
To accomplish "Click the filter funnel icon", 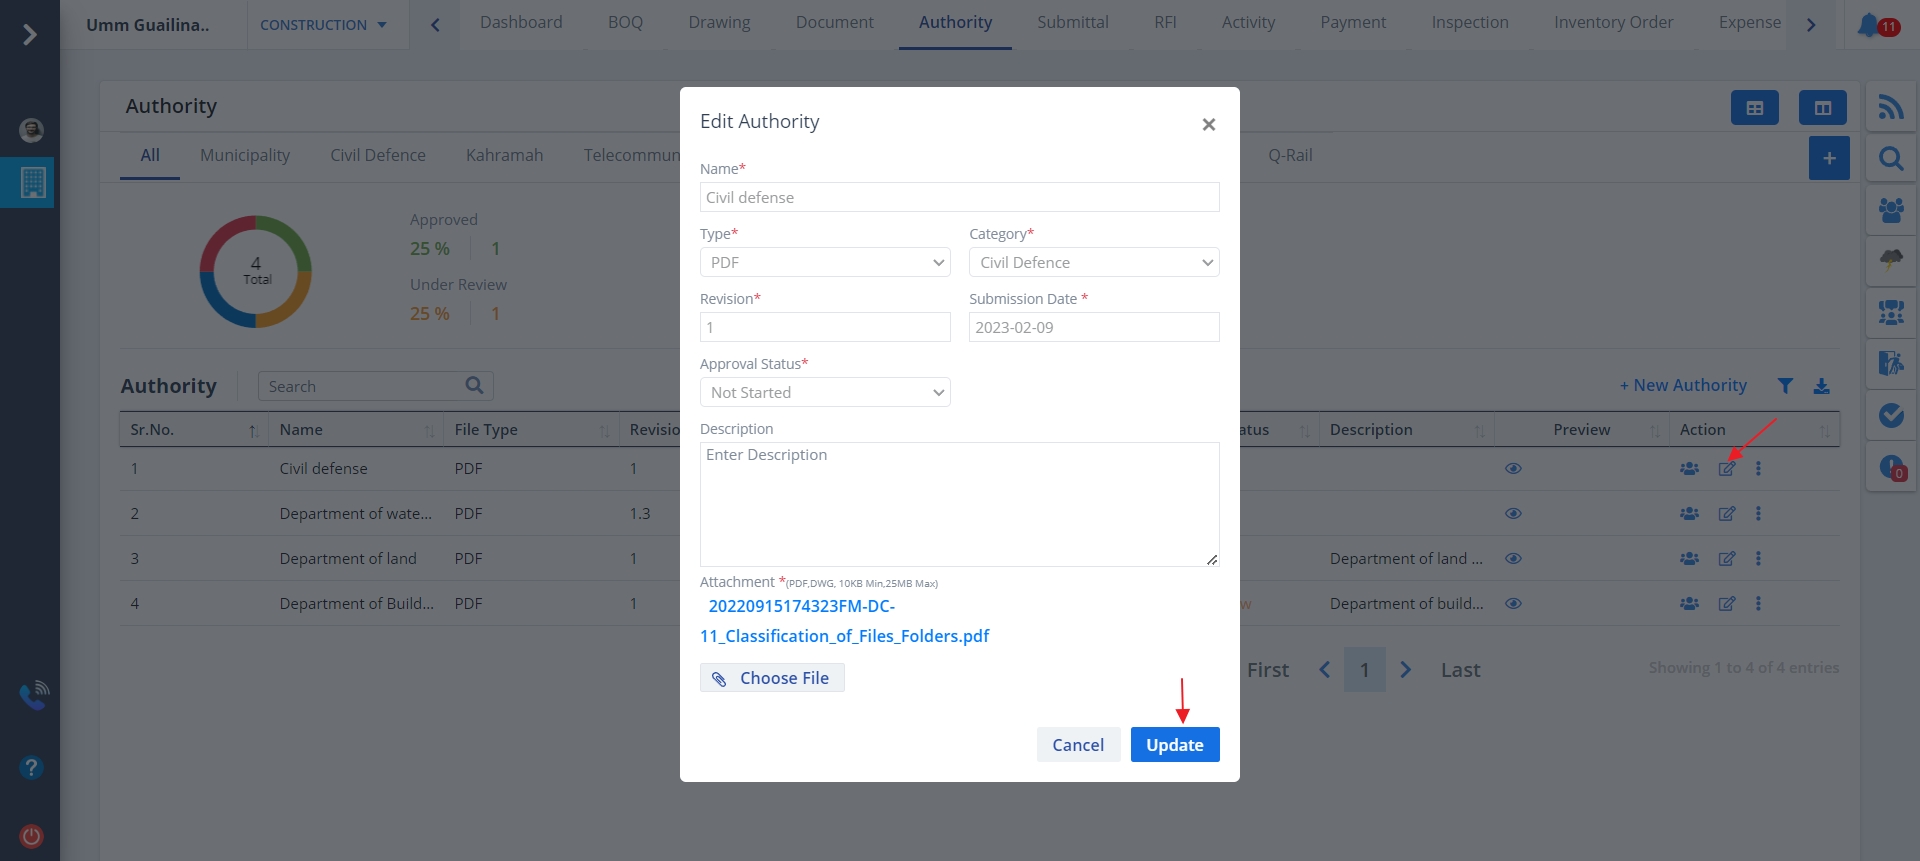I will pyautogui.click(x=1785, y=386).
